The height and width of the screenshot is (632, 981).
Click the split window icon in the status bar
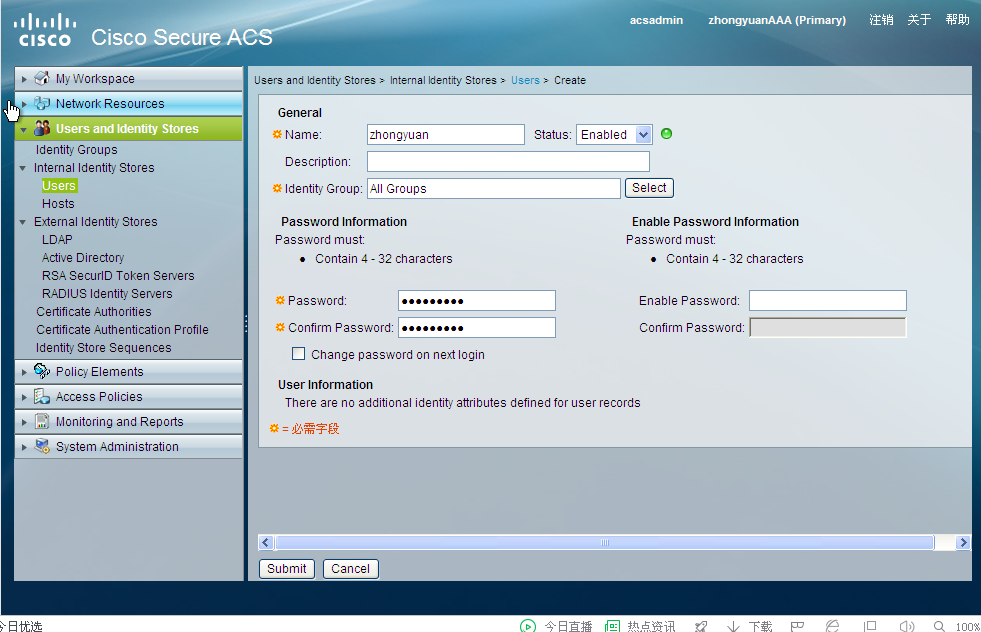[x=870, y=626]
